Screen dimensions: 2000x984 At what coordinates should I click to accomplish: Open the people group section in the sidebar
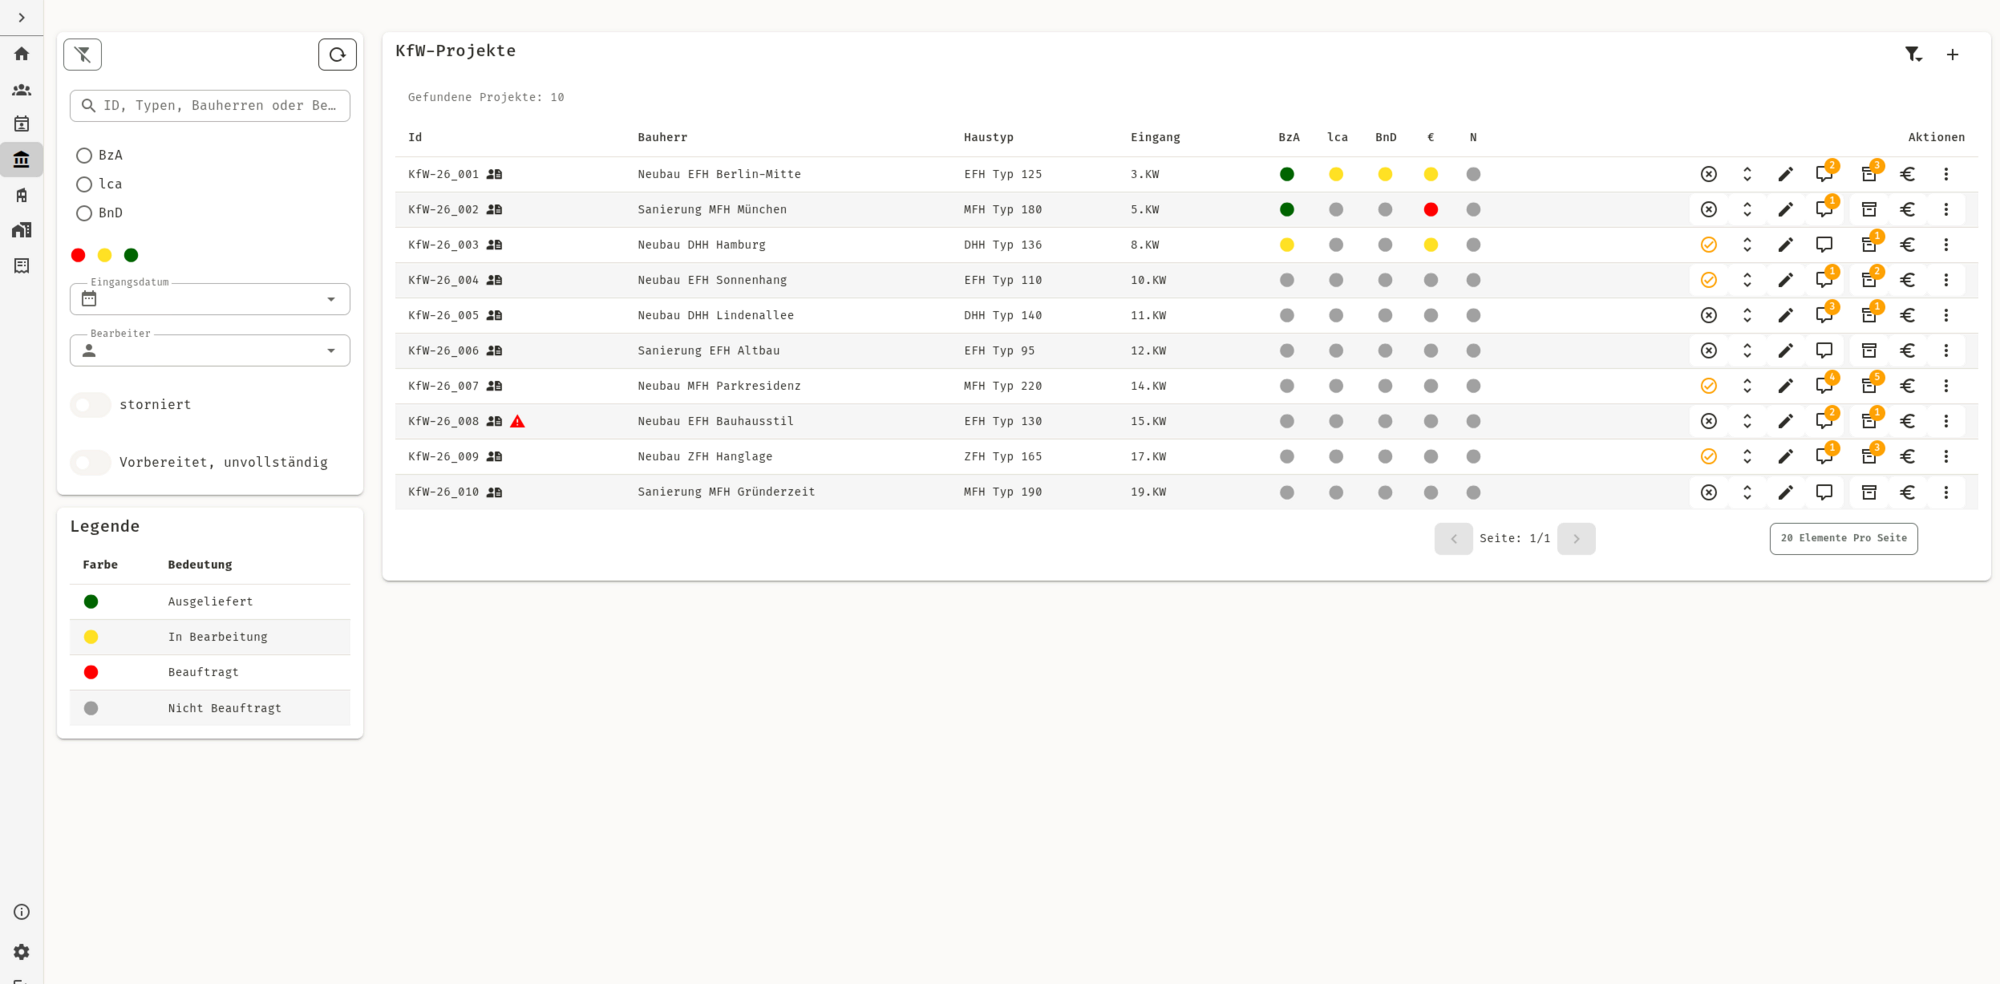pyautogui.click(x=21, y=90)
